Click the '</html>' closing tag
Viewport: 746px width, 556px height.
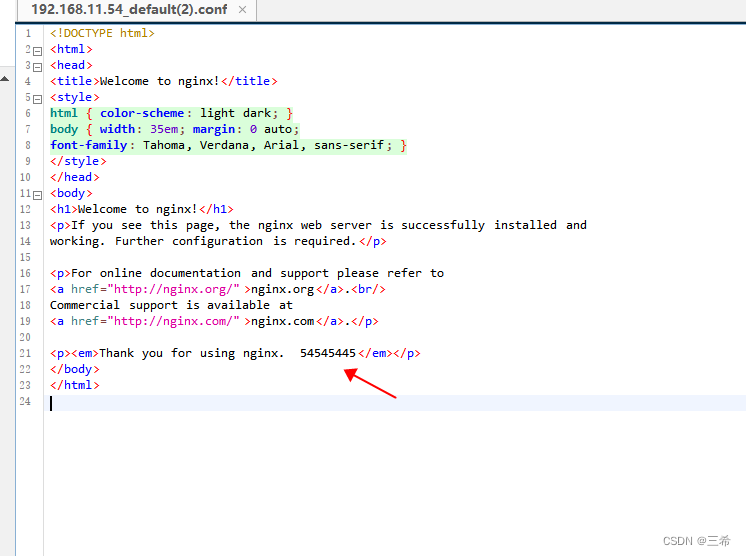coord(75,385)
